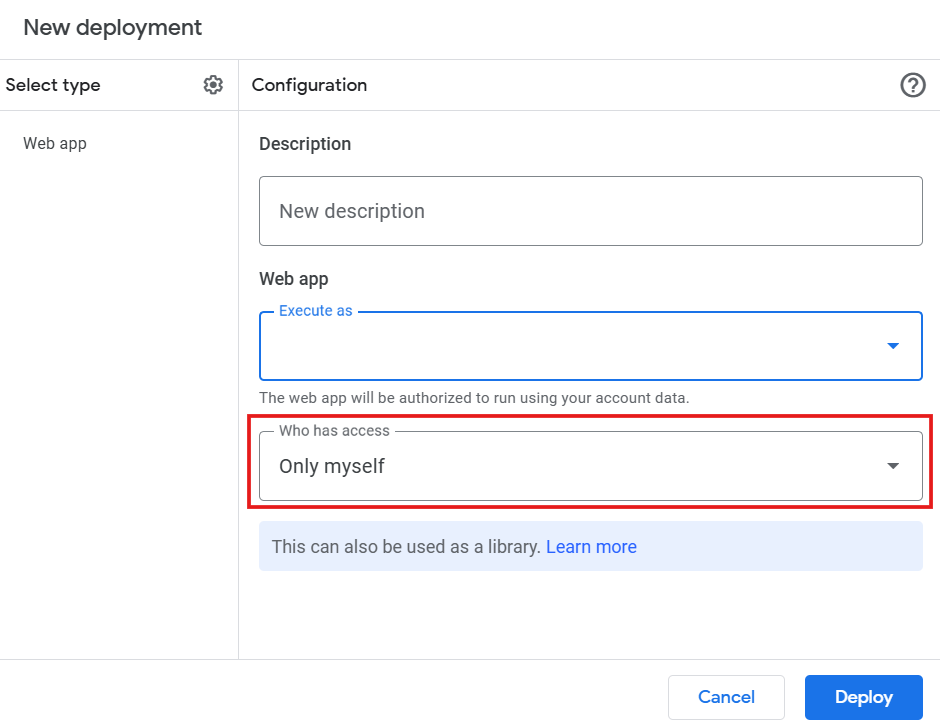Click the blue arrow in Execute as

click(893, 346)
